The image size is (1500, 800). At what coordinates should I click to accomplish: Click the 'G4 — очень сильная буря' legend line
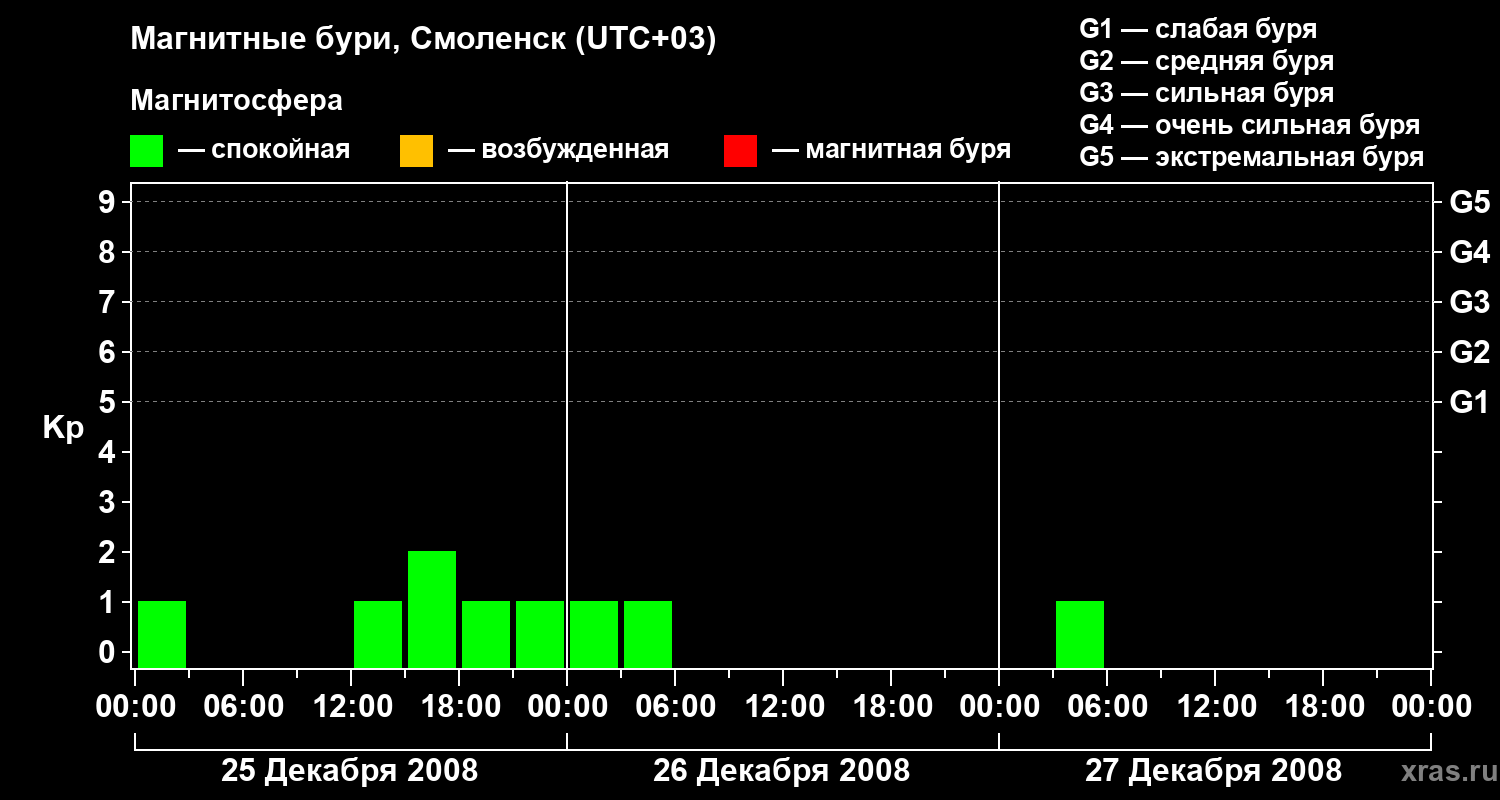[x=1250, y=125]
